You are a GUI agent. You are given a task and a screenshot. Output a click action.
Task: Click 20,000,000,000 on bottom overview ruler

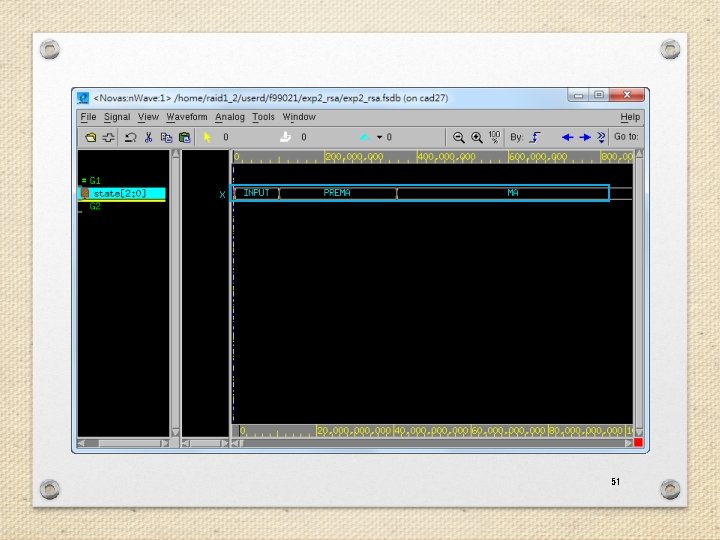coord(354,431)
